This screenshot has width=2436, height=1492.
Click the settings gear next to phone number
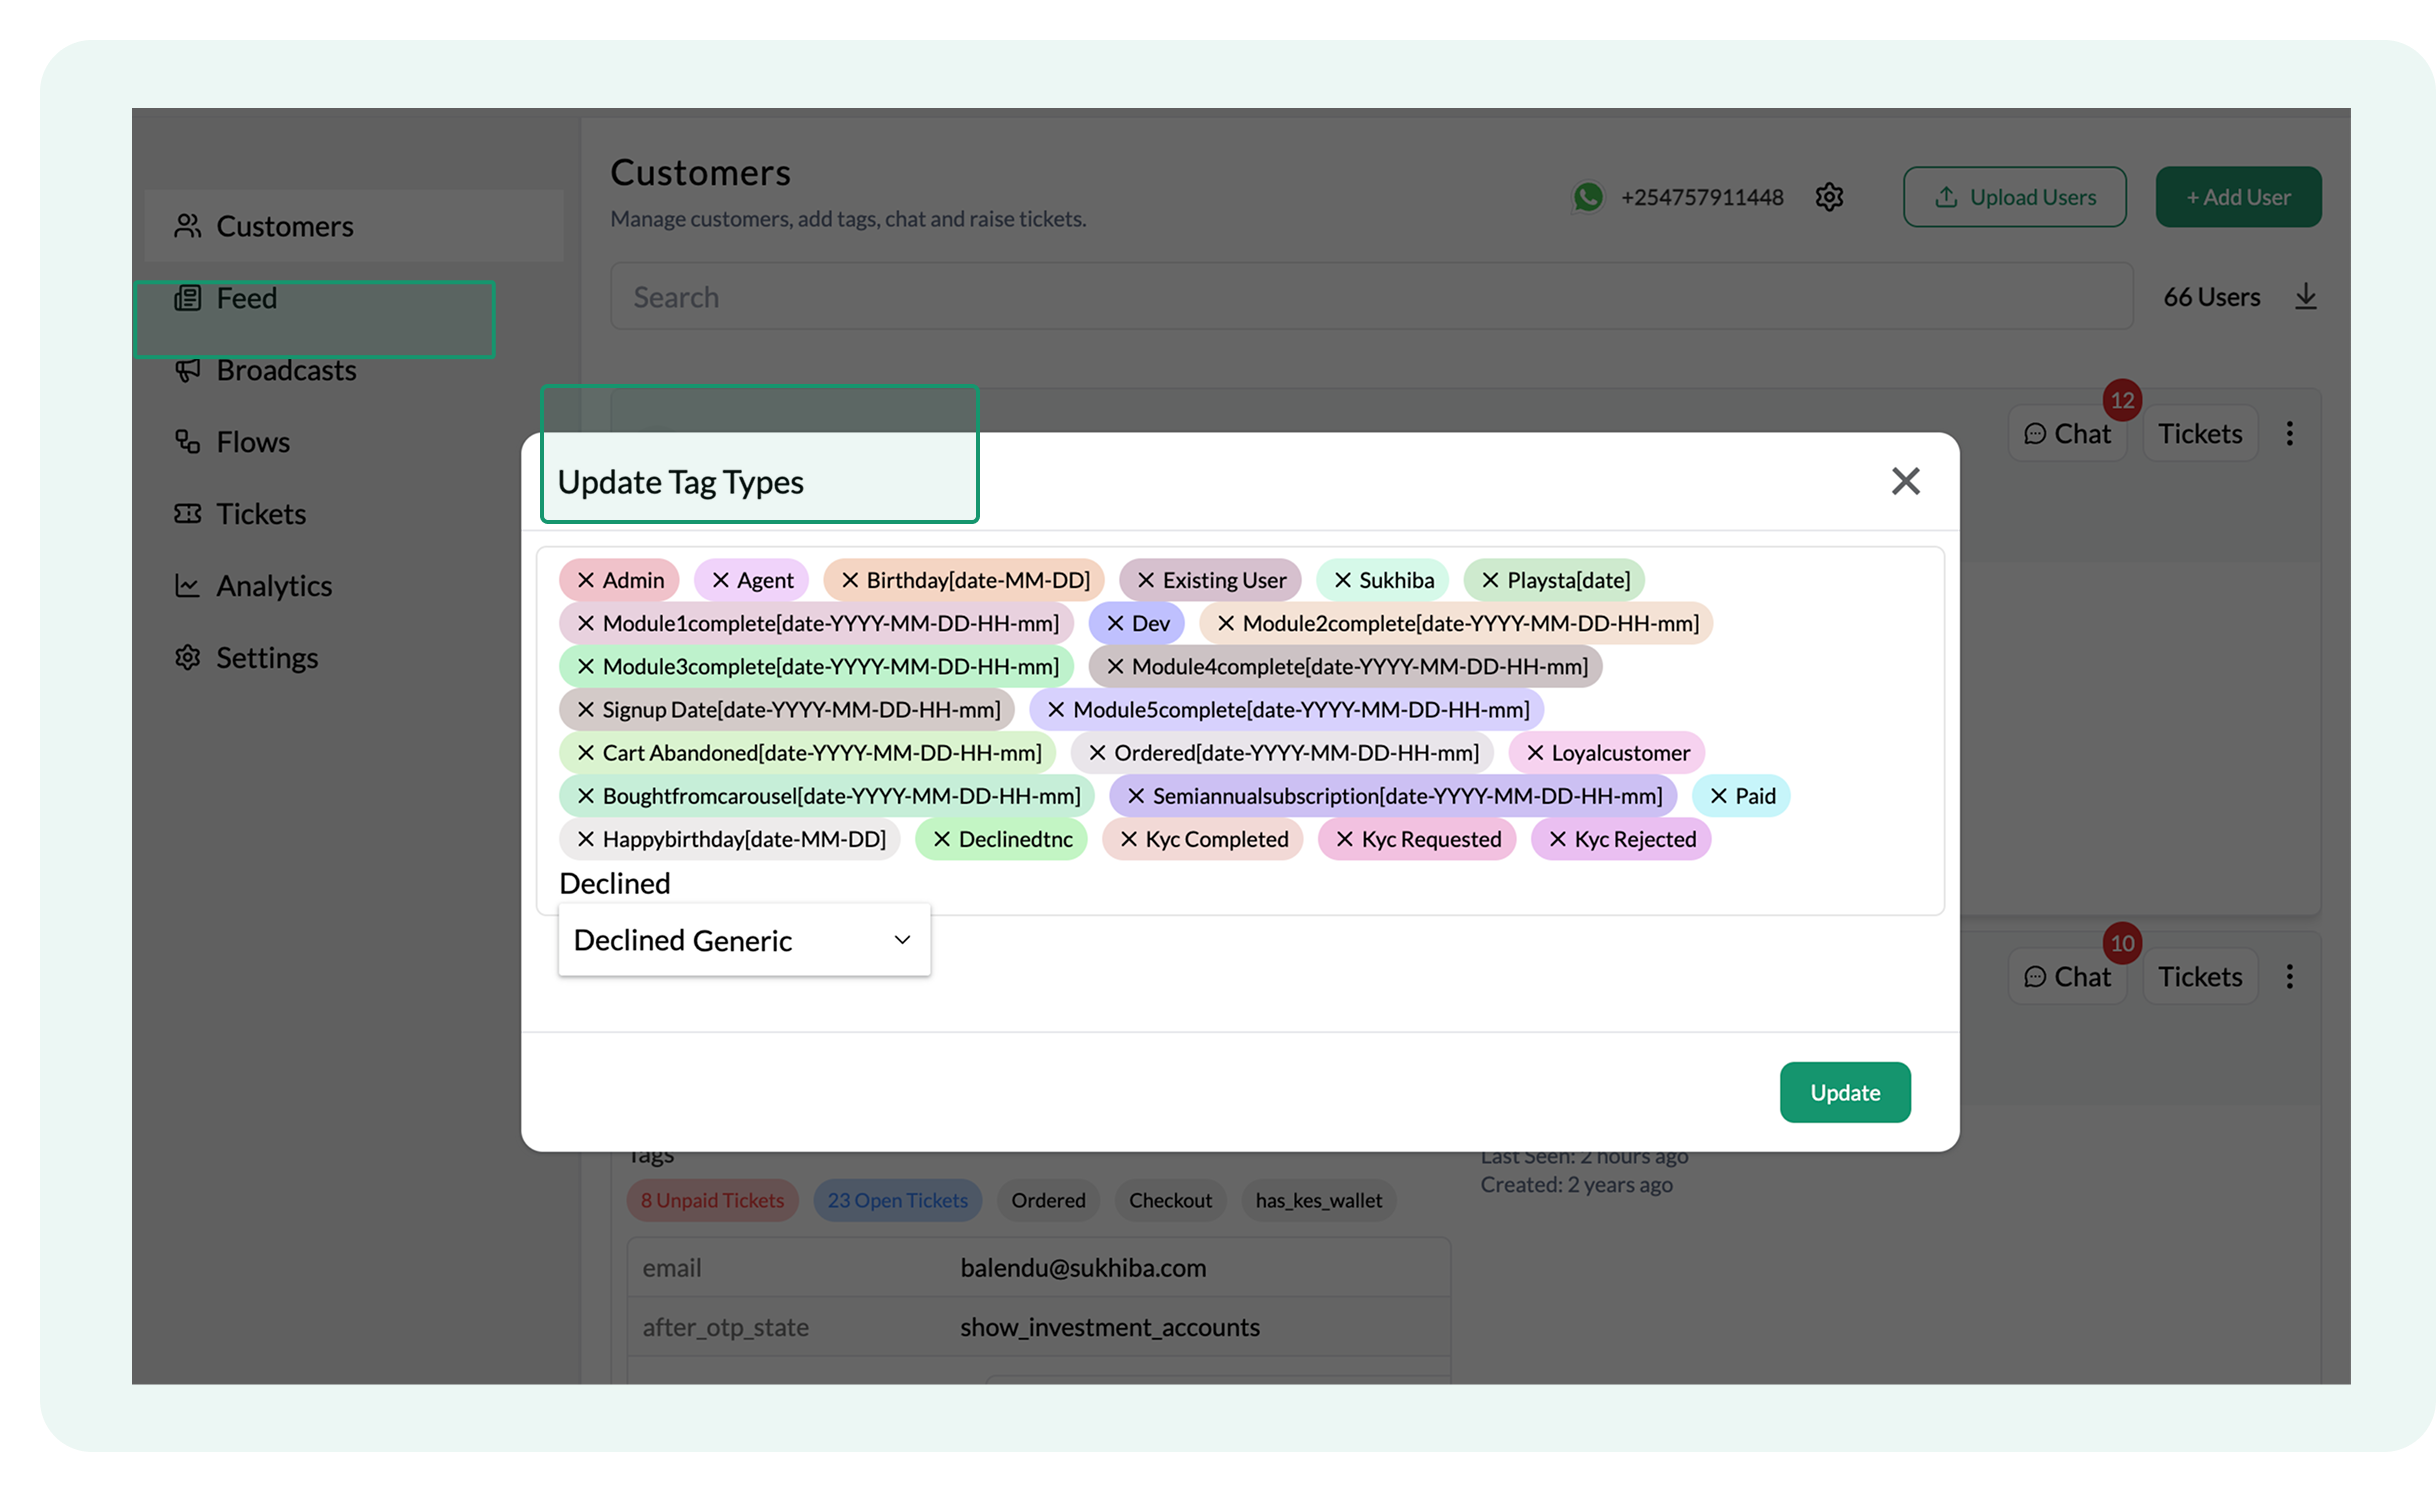1829,197
